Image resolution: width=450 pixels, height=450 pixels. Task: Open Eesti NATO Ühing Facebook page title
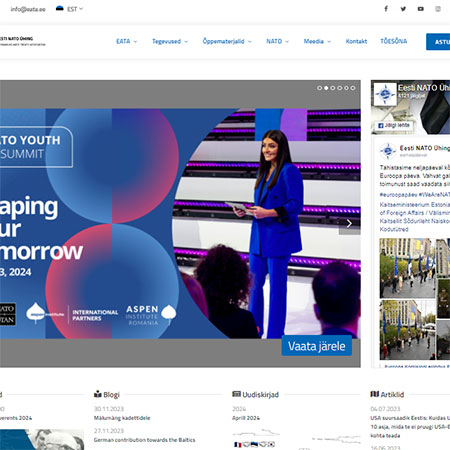coord(424,88)
